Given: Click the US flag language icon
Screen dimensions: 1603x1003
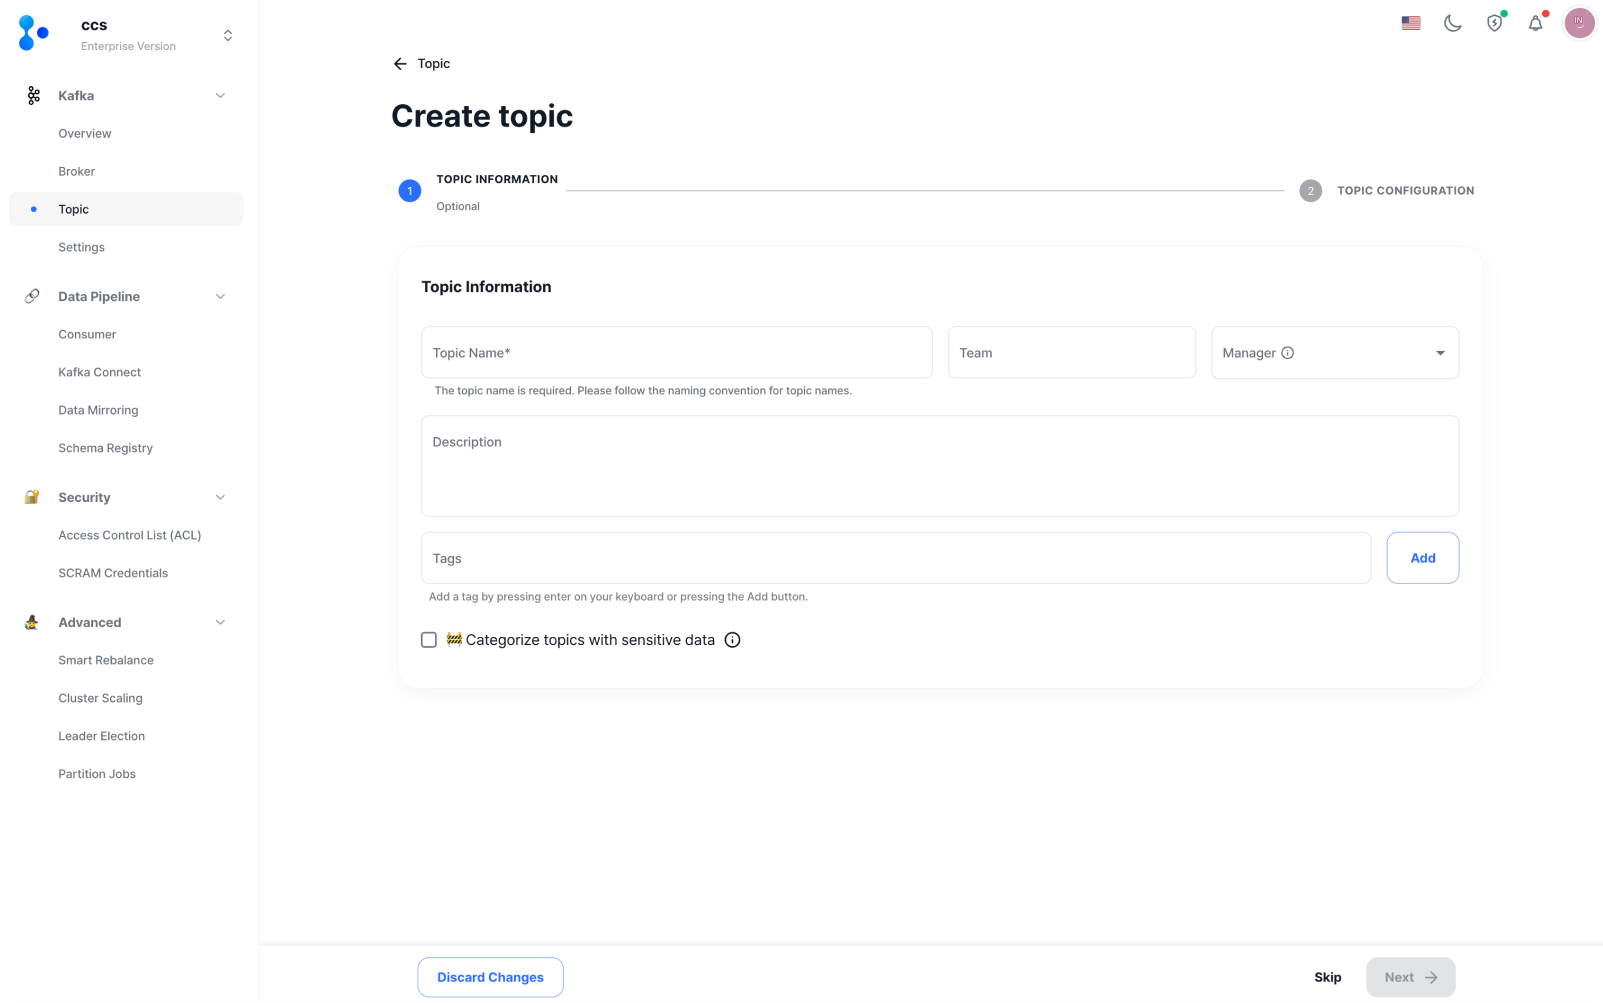Looking at the screenshot, I should (1411, 23).
